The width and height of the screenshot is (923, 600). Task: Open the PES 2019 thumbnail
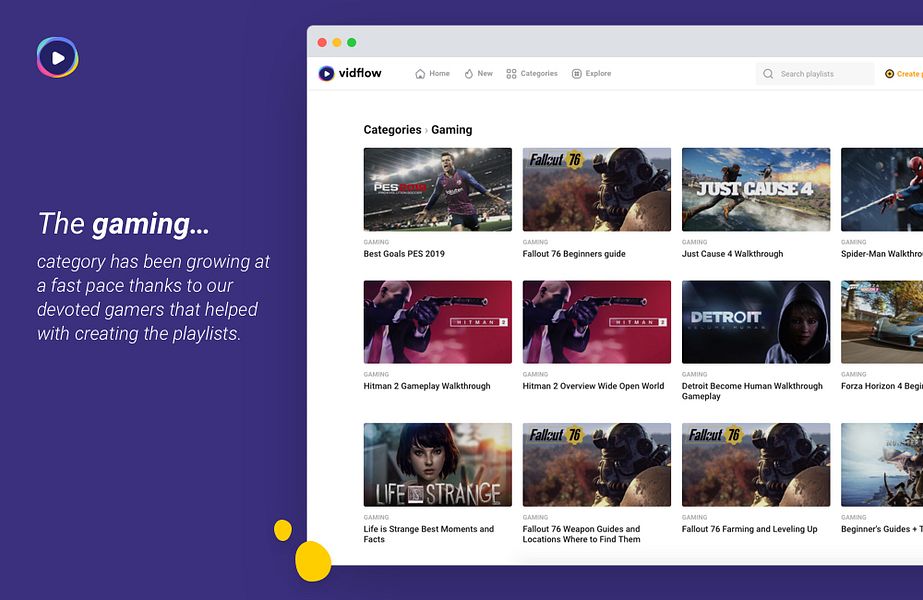click(438, 190)
